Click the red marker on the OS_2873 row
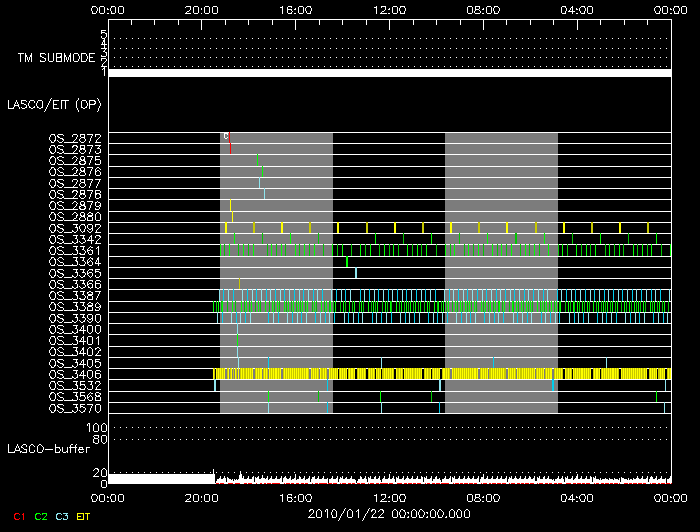Image resolution: width=700 pixels, height=532 pixels. pos(230,148)
